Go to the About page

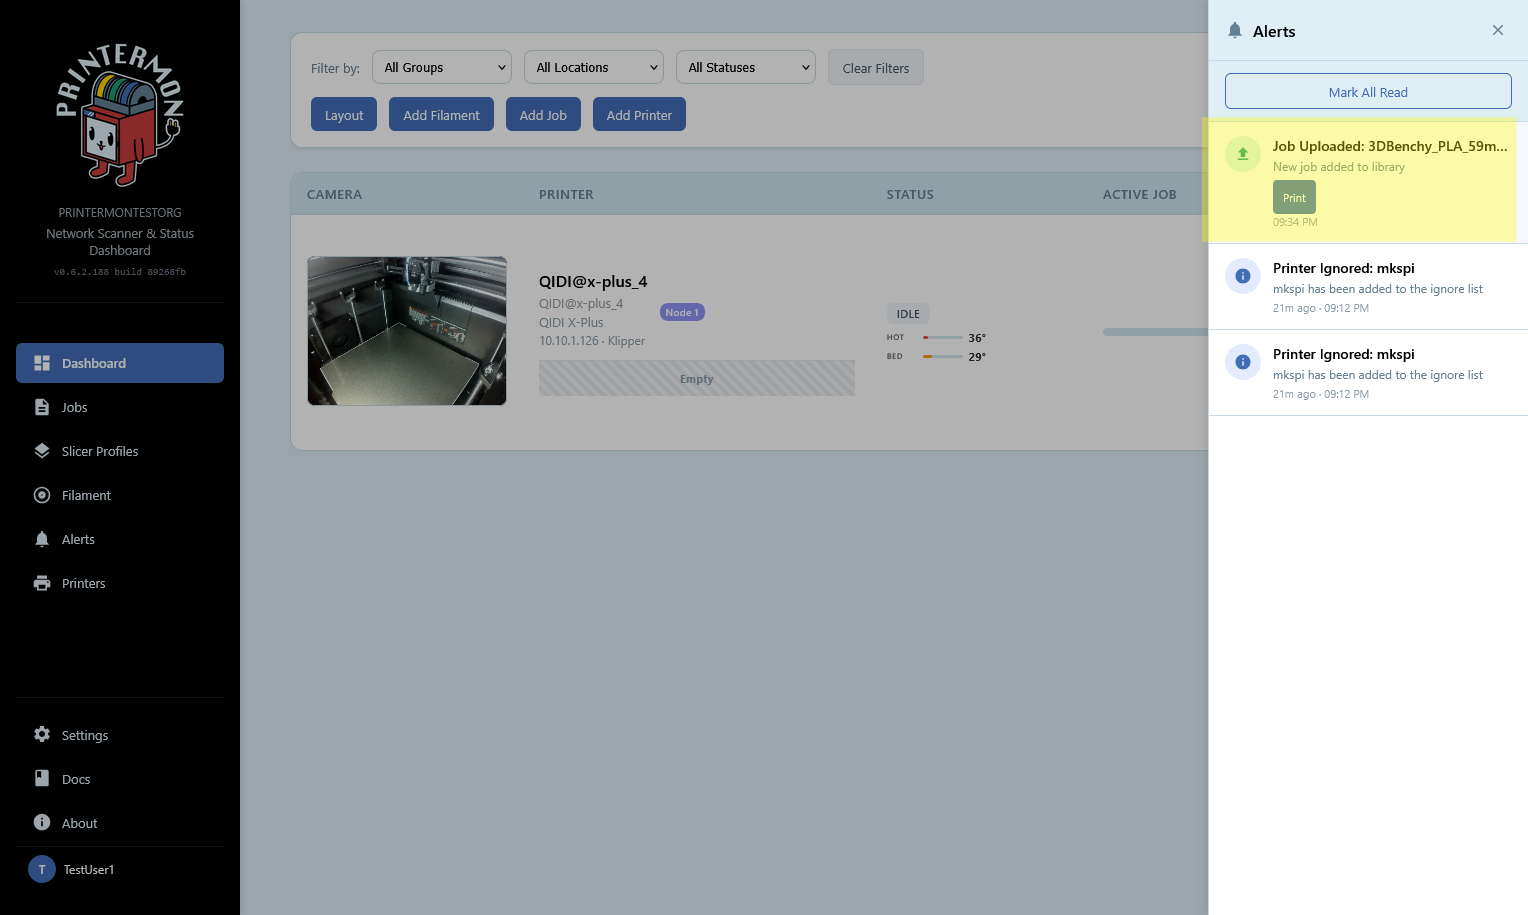pos(79,823)
